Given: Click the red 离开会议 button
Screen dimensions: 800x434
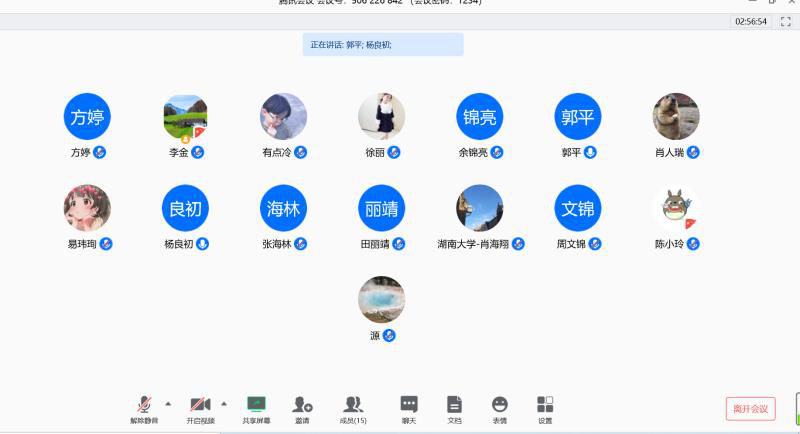Looking at the screenshot, I should 750,408.
